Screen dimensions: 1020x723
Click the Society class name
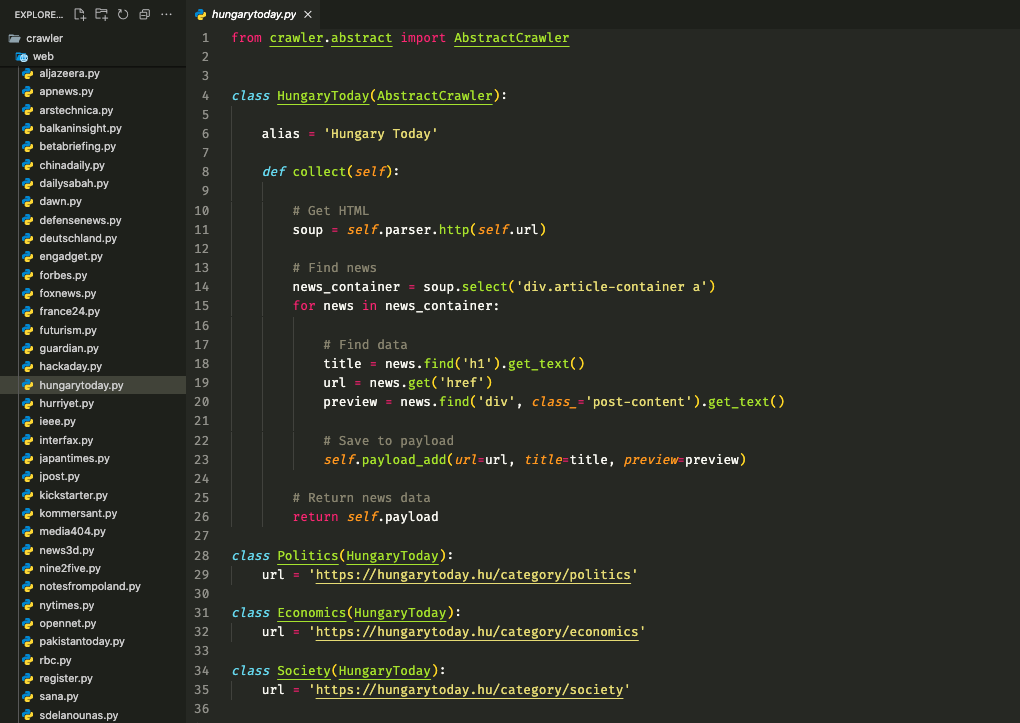point(304,671)
